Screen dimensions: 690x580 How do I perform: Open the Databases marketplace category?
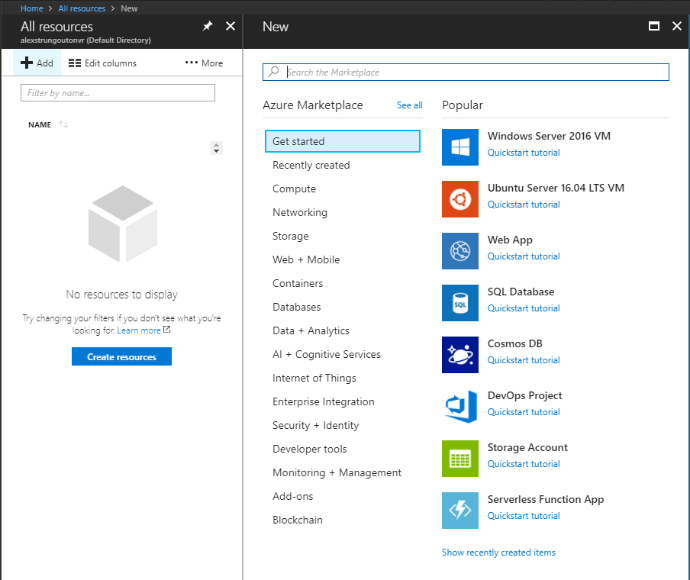pyautogui.click(x=296, y=307)
